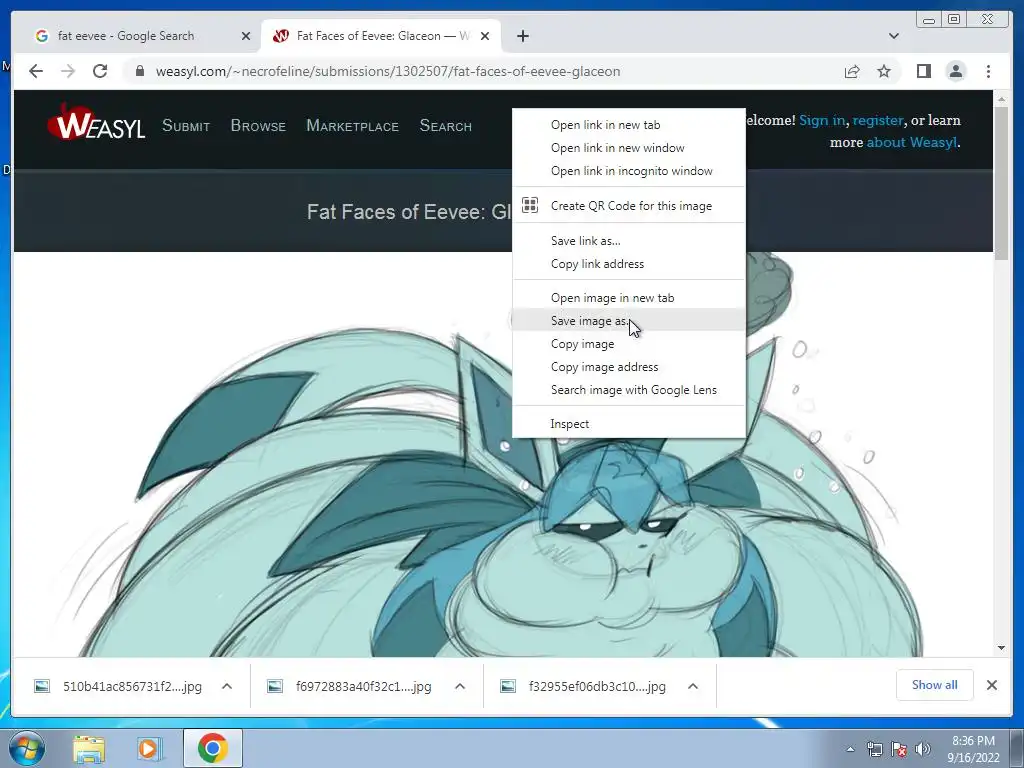
Task: Click the scrollbar down arrow
Action: point(1002,648)
